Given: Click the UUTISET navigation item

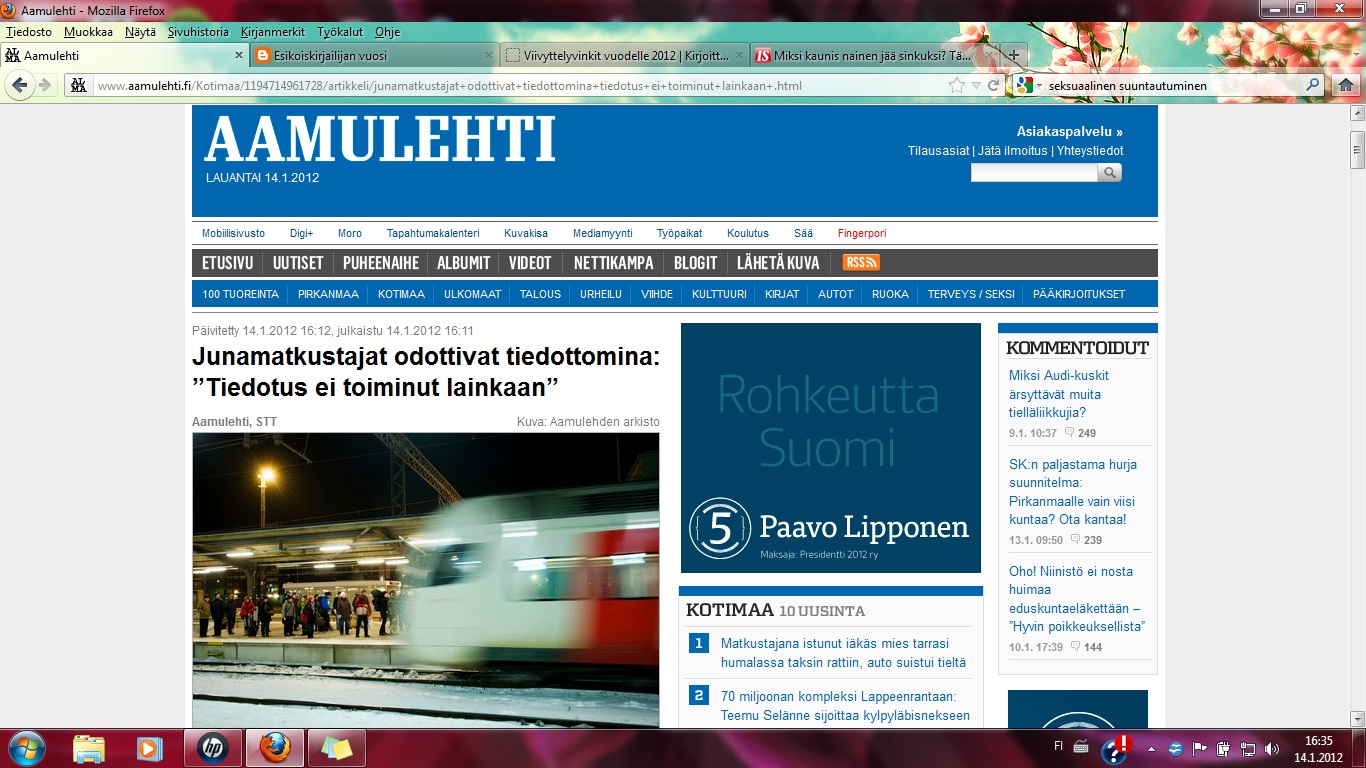Looking at the screenshot, I should coord(298,263).
